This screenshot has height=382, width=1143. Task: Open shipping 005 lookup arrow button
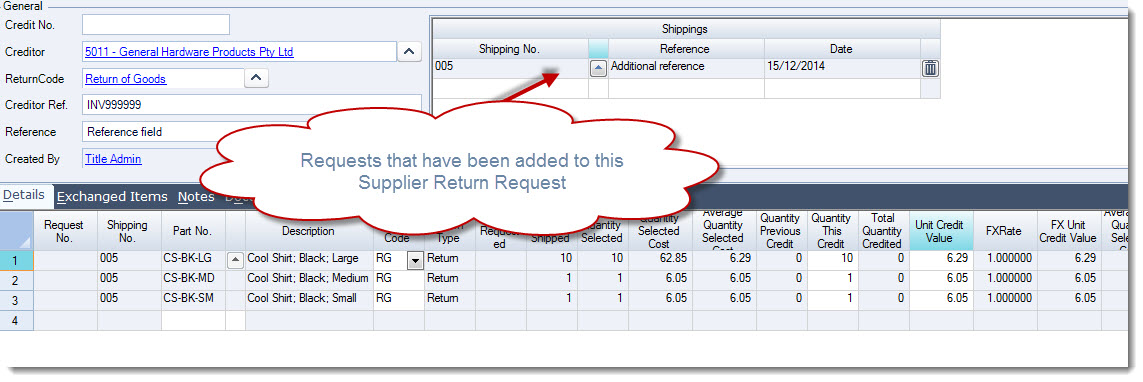[x=598, y=69]
